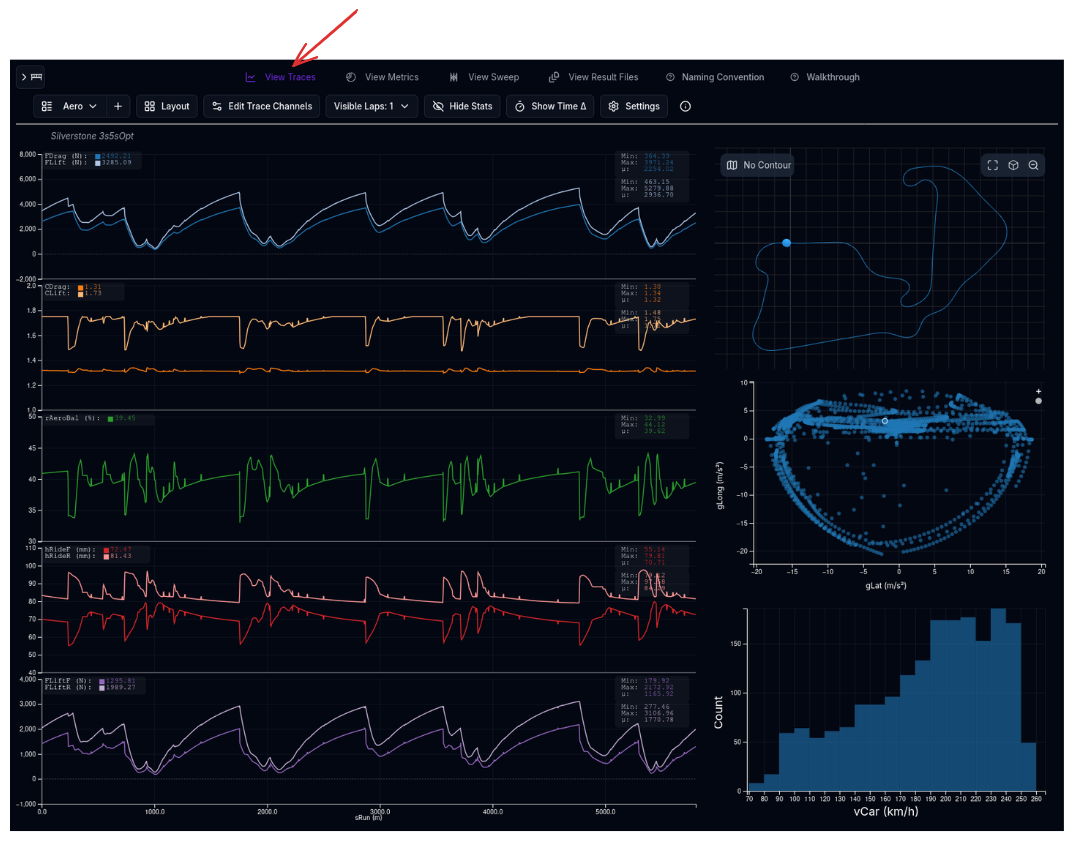Click the info icon in the toolbar
Viewport: 1073px width, 841px height.
(685, 106)
